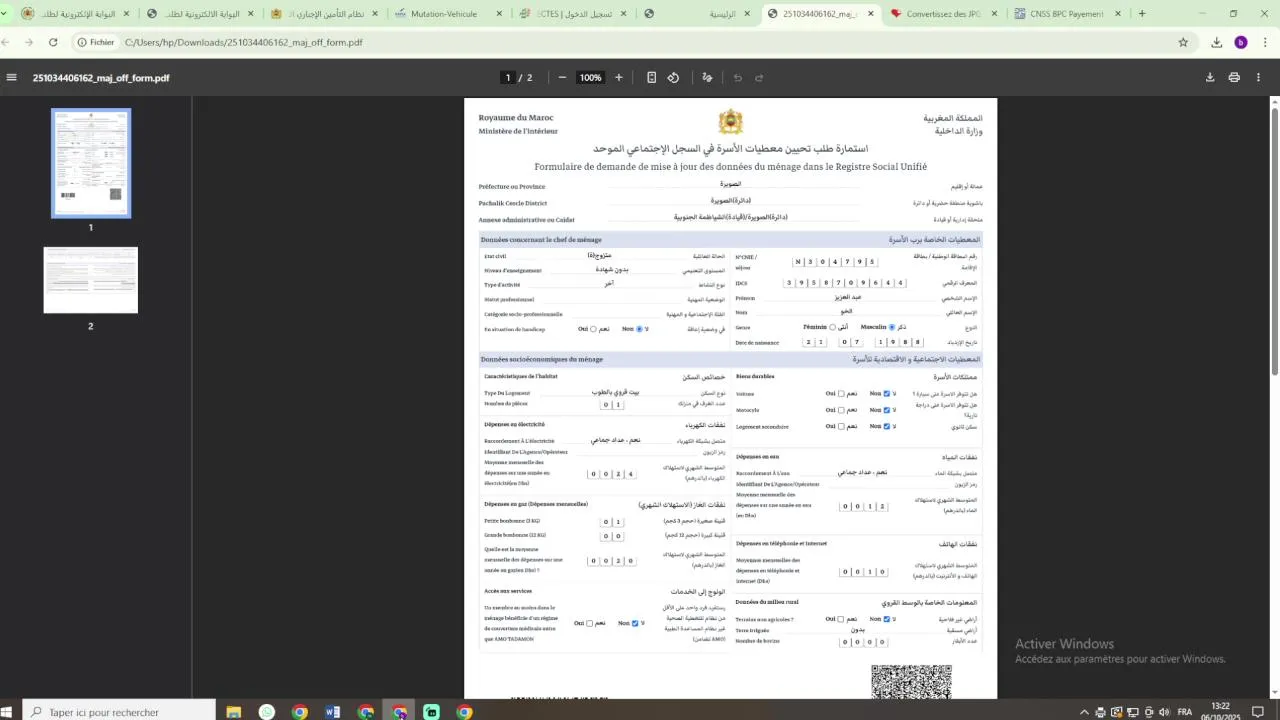The width and height of the screenshot is (1280, 720).
Task: Select page 2 thumbnail
Action: [x=91, y=280]
